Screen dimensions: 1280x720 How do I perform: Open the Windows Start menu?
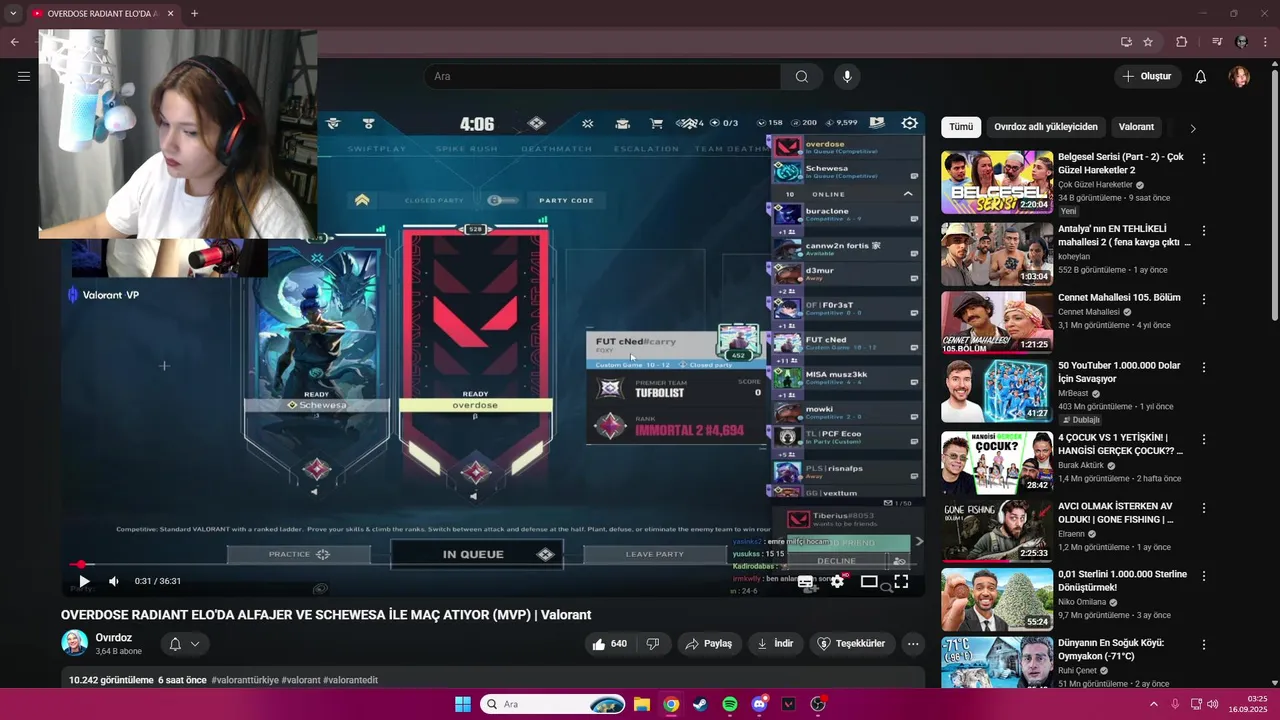click(x=463, y=704)
